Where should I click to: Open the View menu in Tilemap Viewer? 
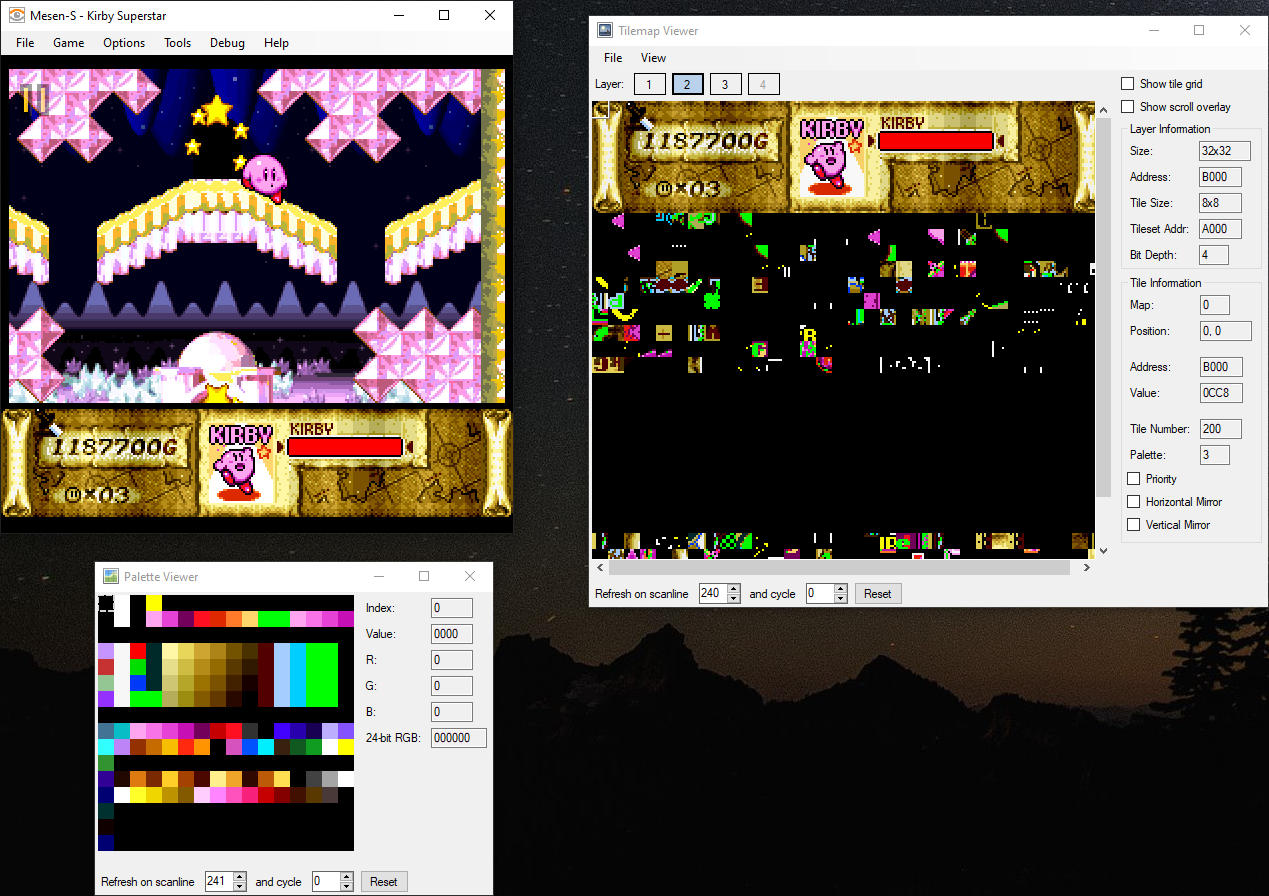coord(654,58)
